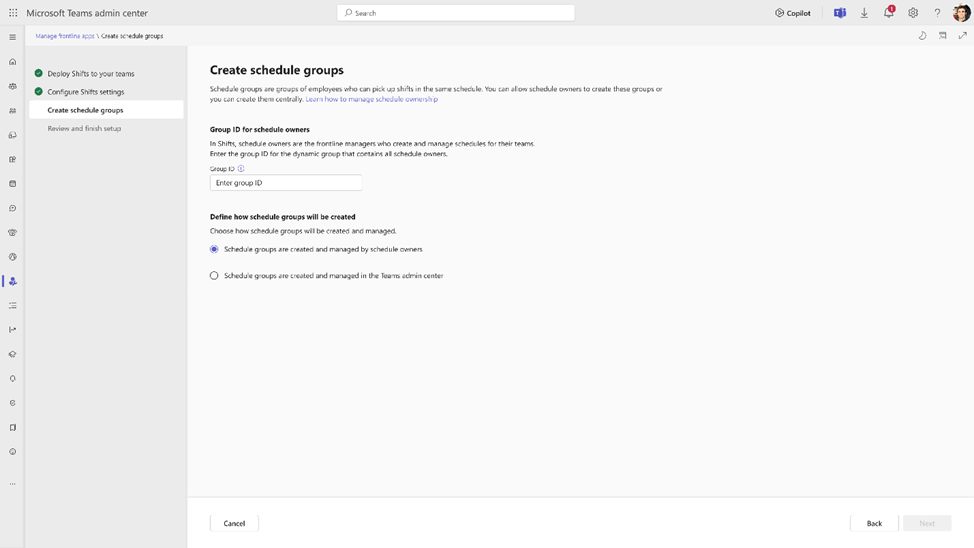Open the graduation cap icon in navigation
The width and height of the screenshot is (974, 548).
[12, 354]
